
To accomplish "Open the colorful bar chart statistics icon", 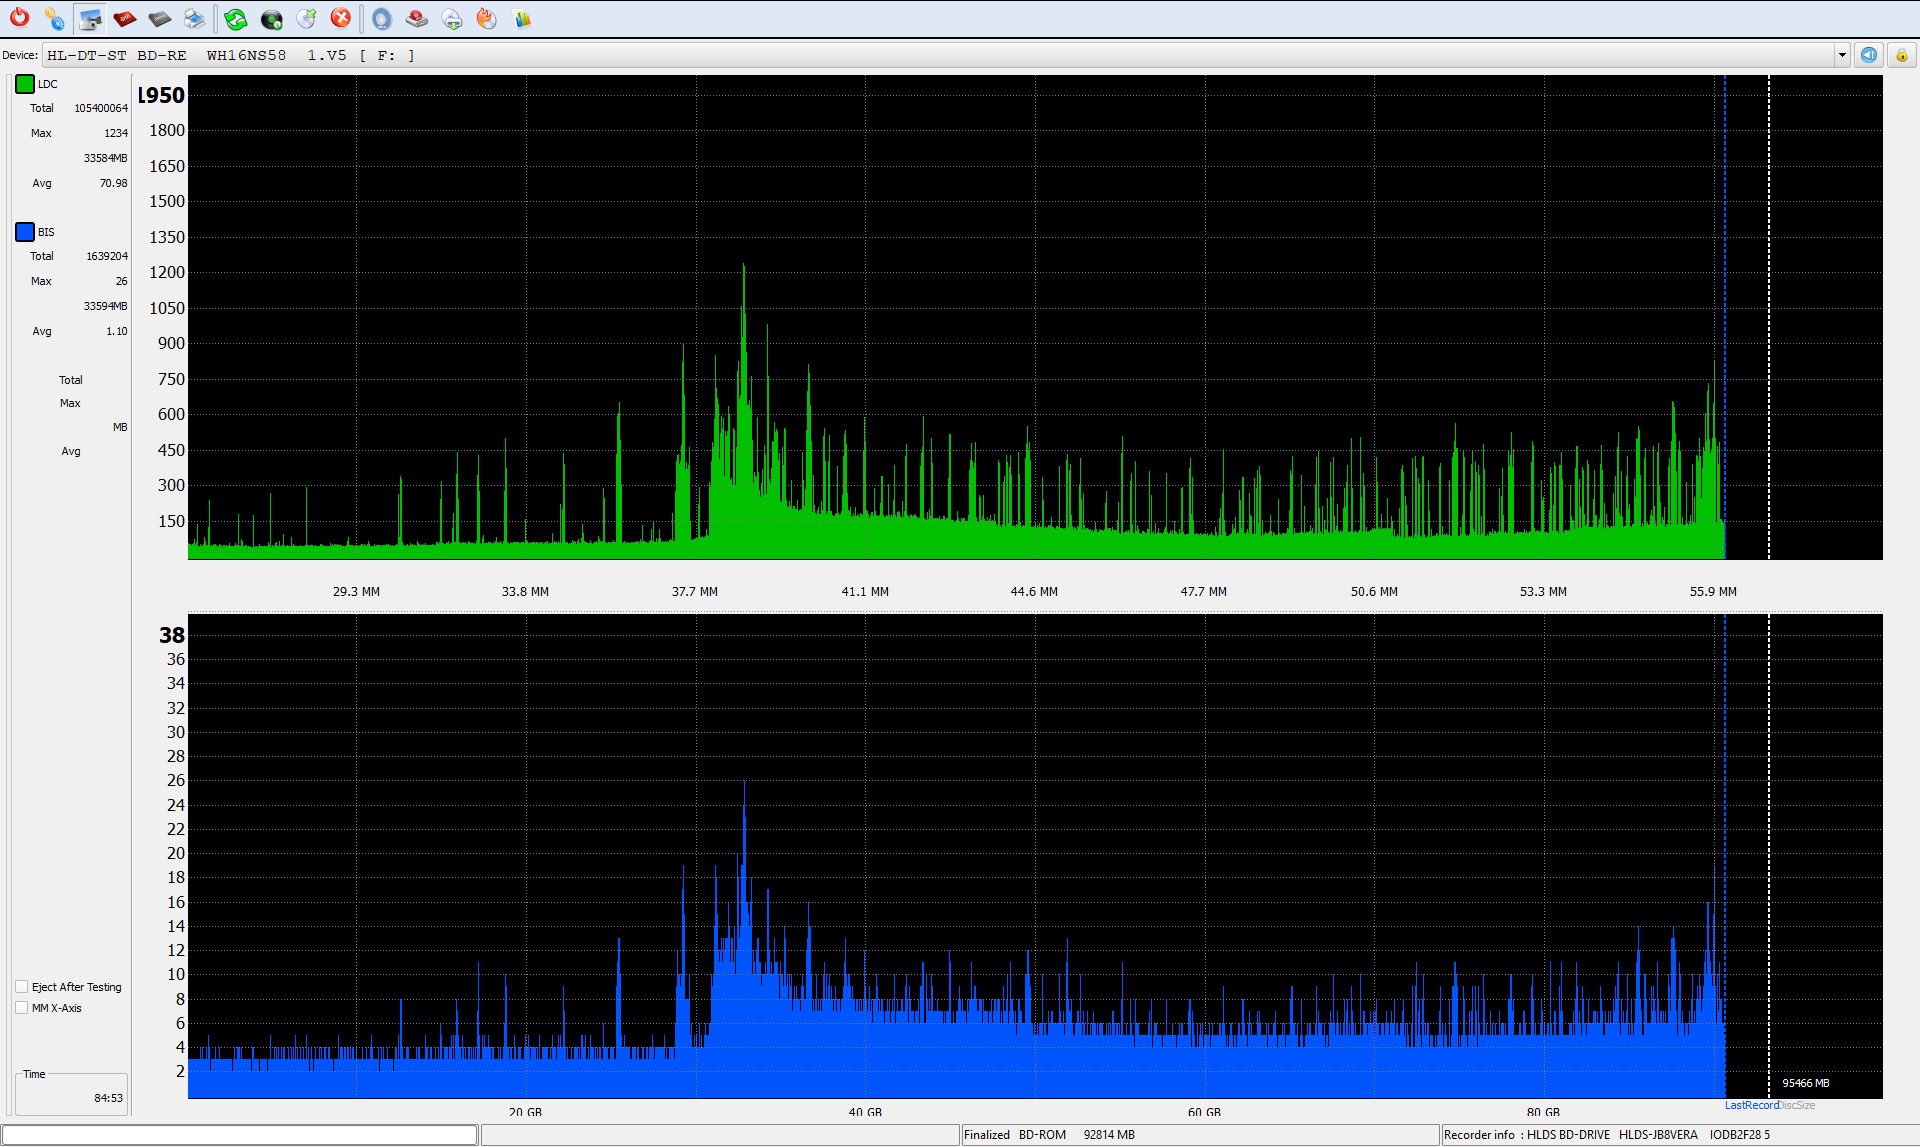I will pos(522,18).
